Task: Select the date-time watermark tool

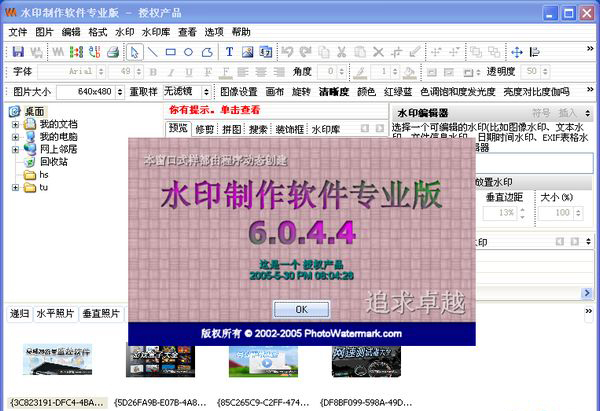Action: [x=266, y=52]
